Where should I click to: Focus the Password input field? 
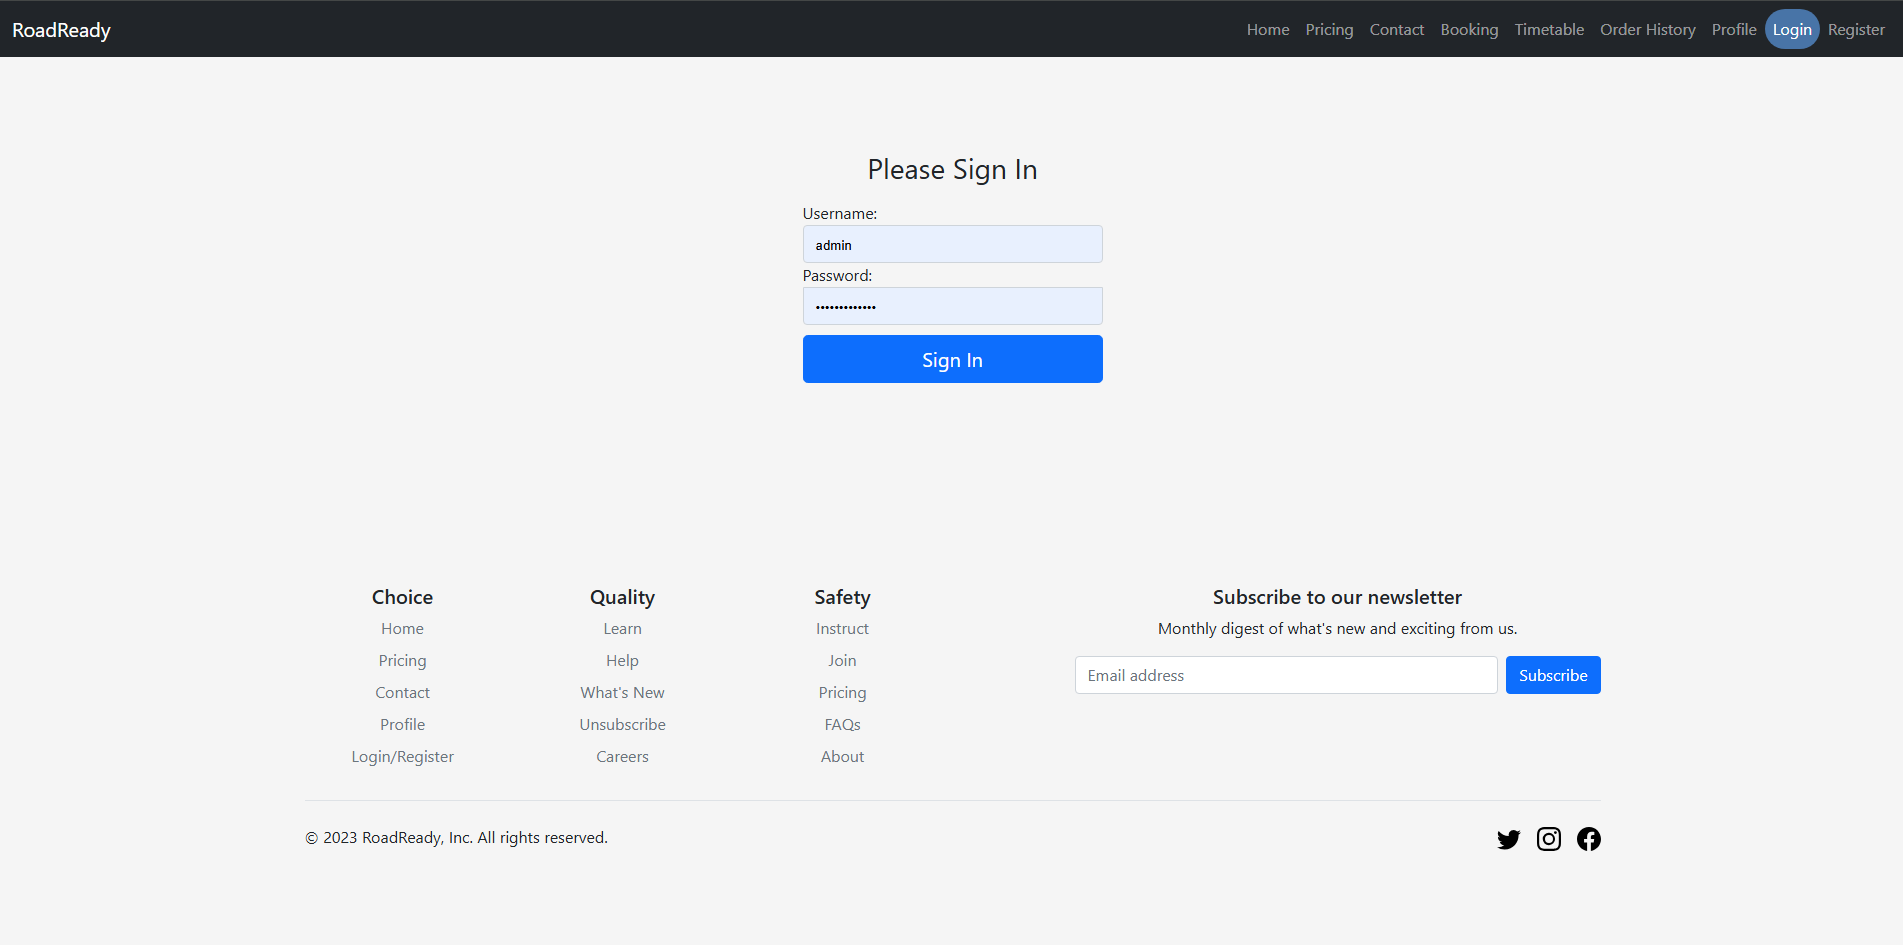(x=952, y=306)
